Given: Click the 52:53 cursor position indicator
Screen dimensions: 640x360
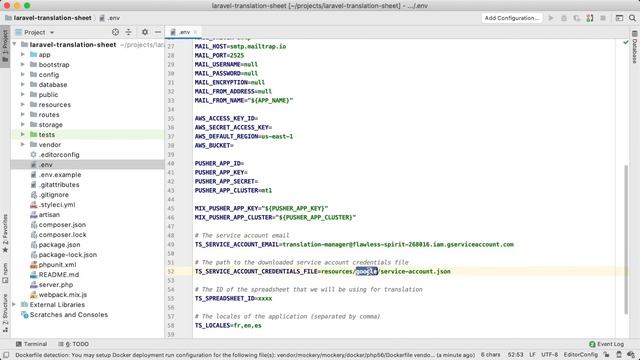Looking at the screenshot, I should point(516,355).
